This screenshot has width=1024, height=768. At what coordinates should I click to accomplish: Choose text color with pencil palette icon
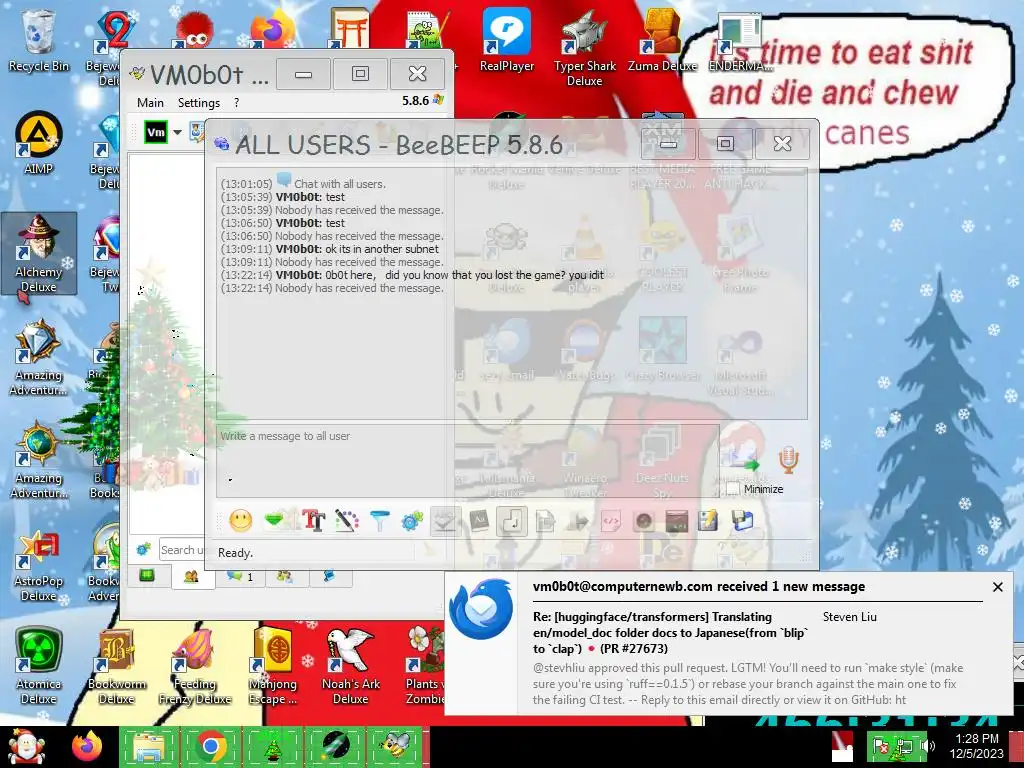pyautogui.click(x=347, y=521)
